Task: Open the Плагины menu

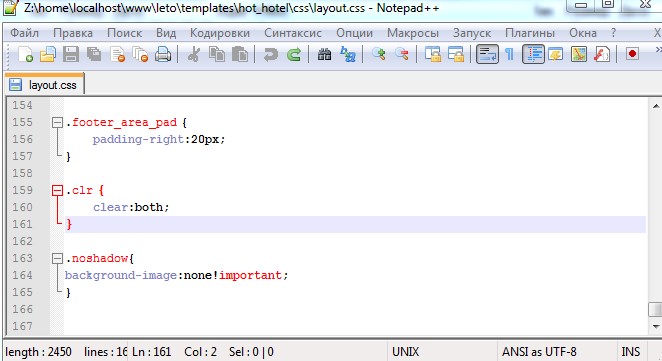Action: click(x=530, y=33)
